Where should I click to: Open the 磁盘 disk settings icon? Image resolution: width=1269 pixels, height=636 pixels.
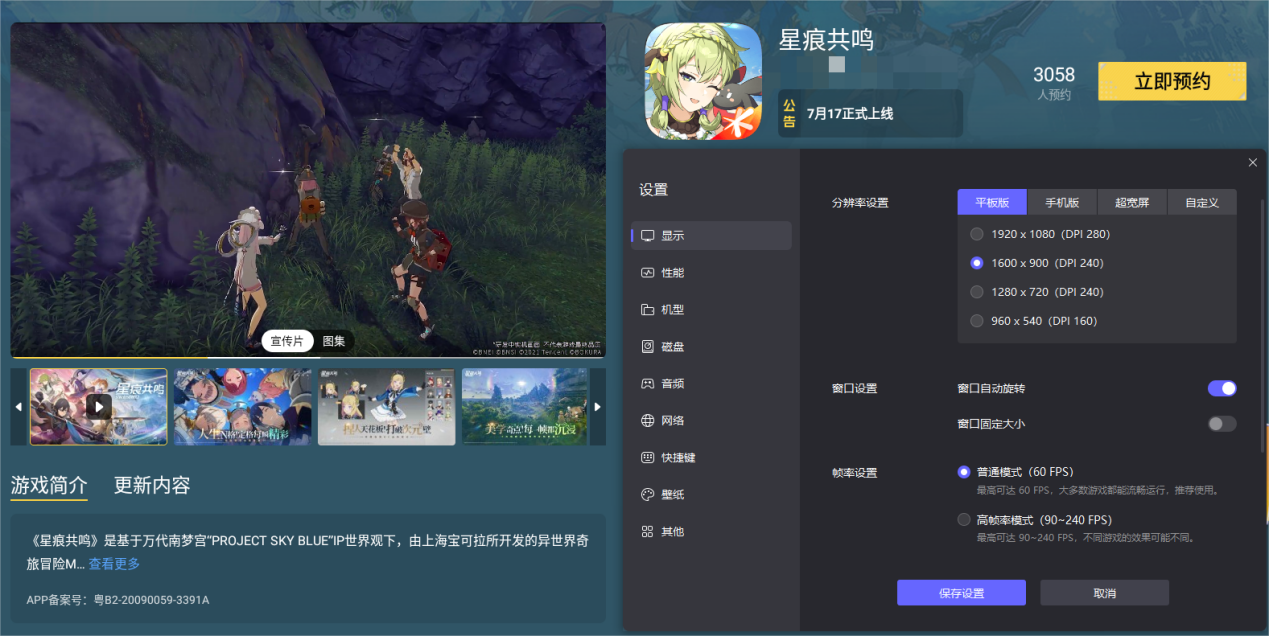tap(648, 346)
